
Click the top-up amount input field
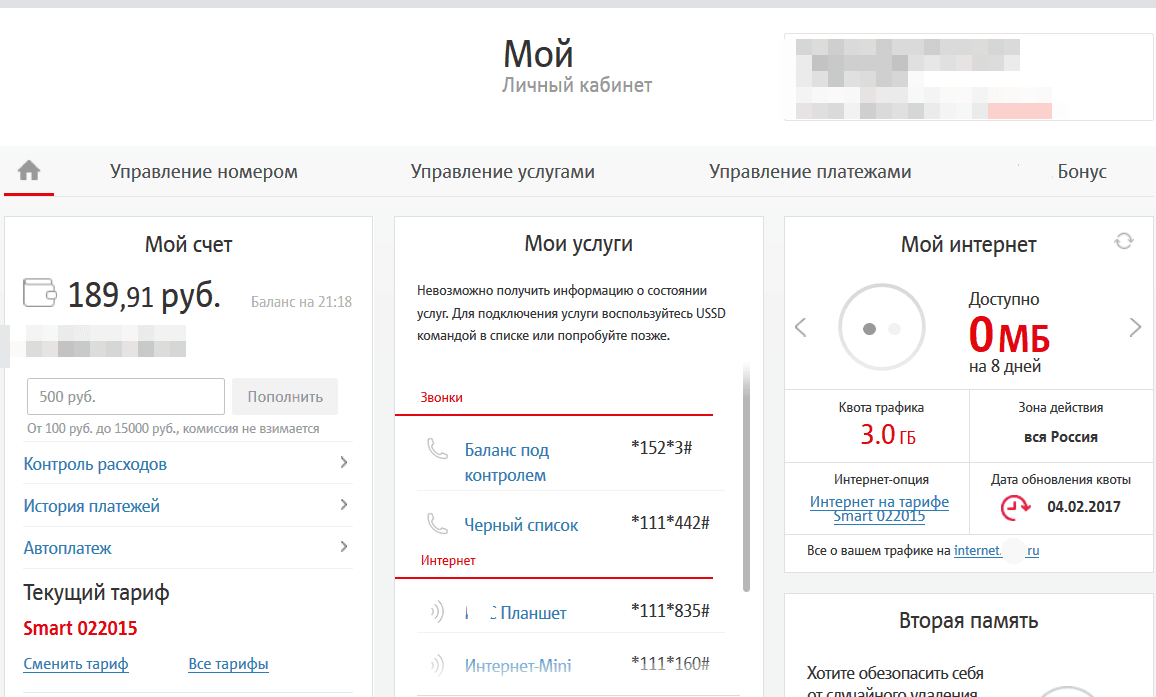(x=125, y=396)
